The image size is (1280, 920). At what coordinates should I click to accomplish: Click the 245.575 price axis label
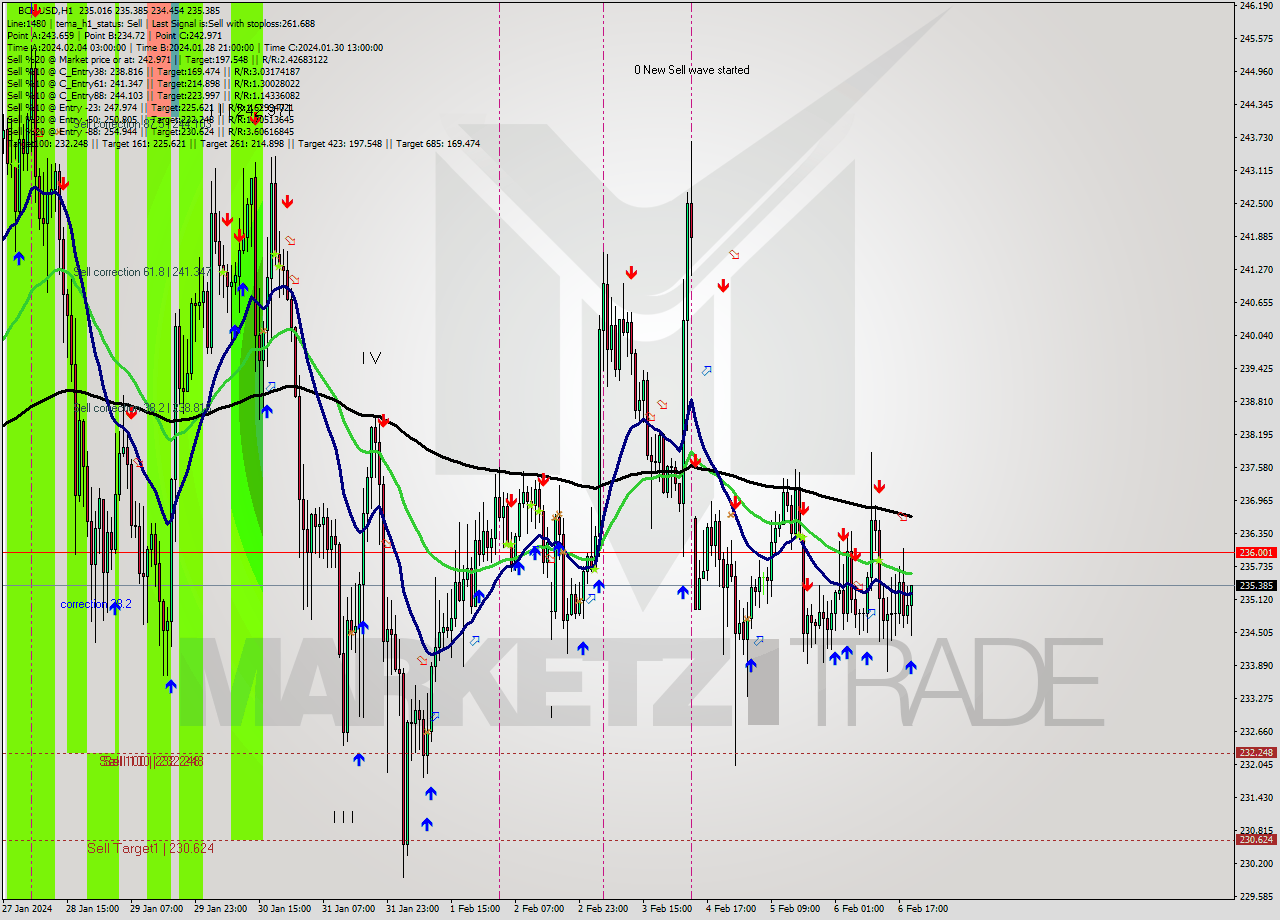1255,39
